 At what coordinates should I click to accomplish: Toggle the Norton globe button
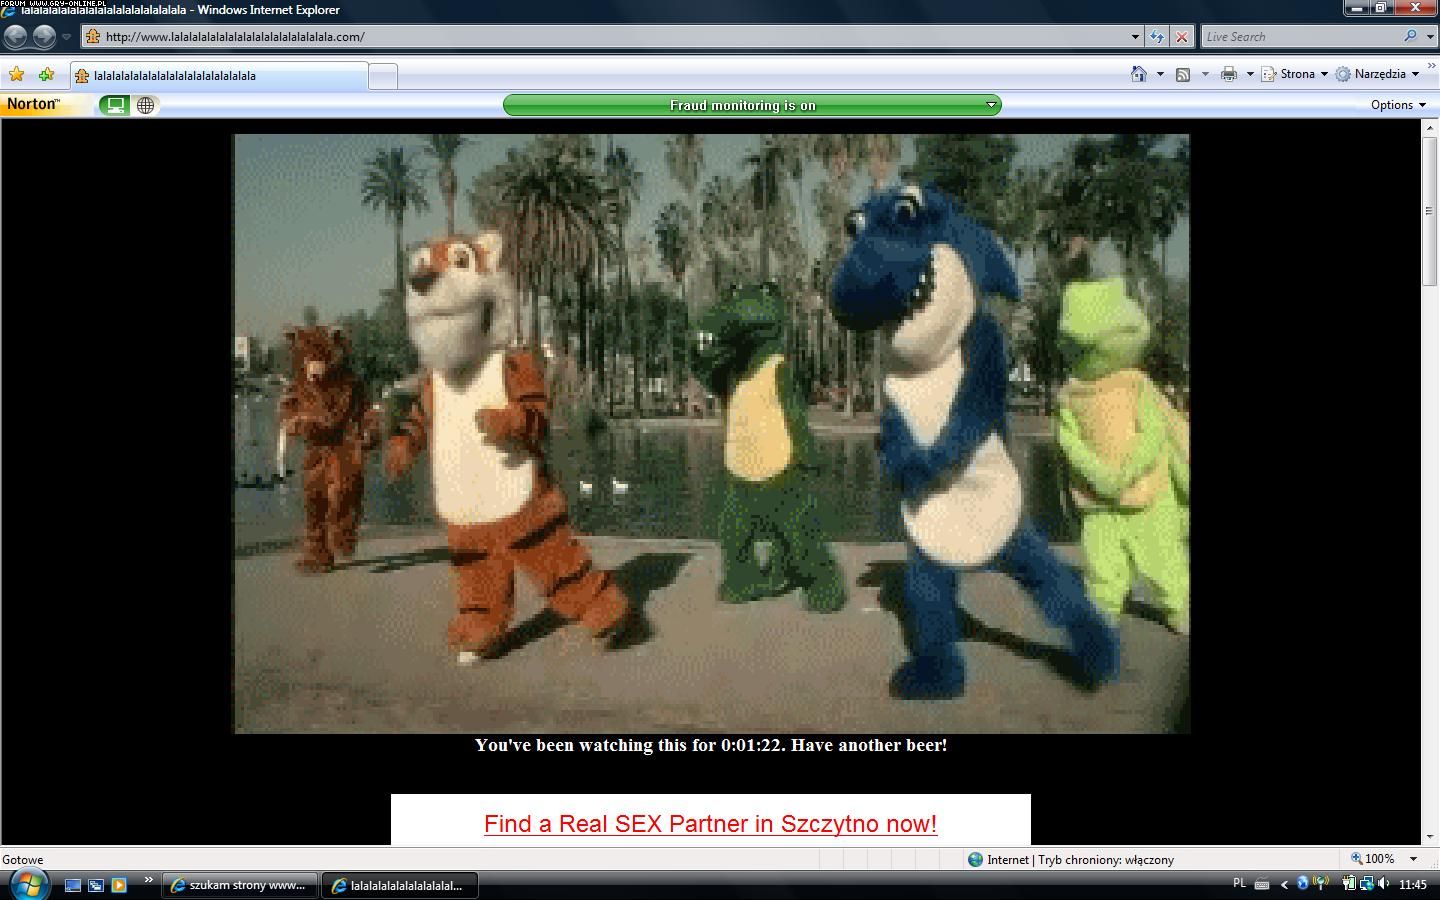pyautogui.click(x=146, y=105)
